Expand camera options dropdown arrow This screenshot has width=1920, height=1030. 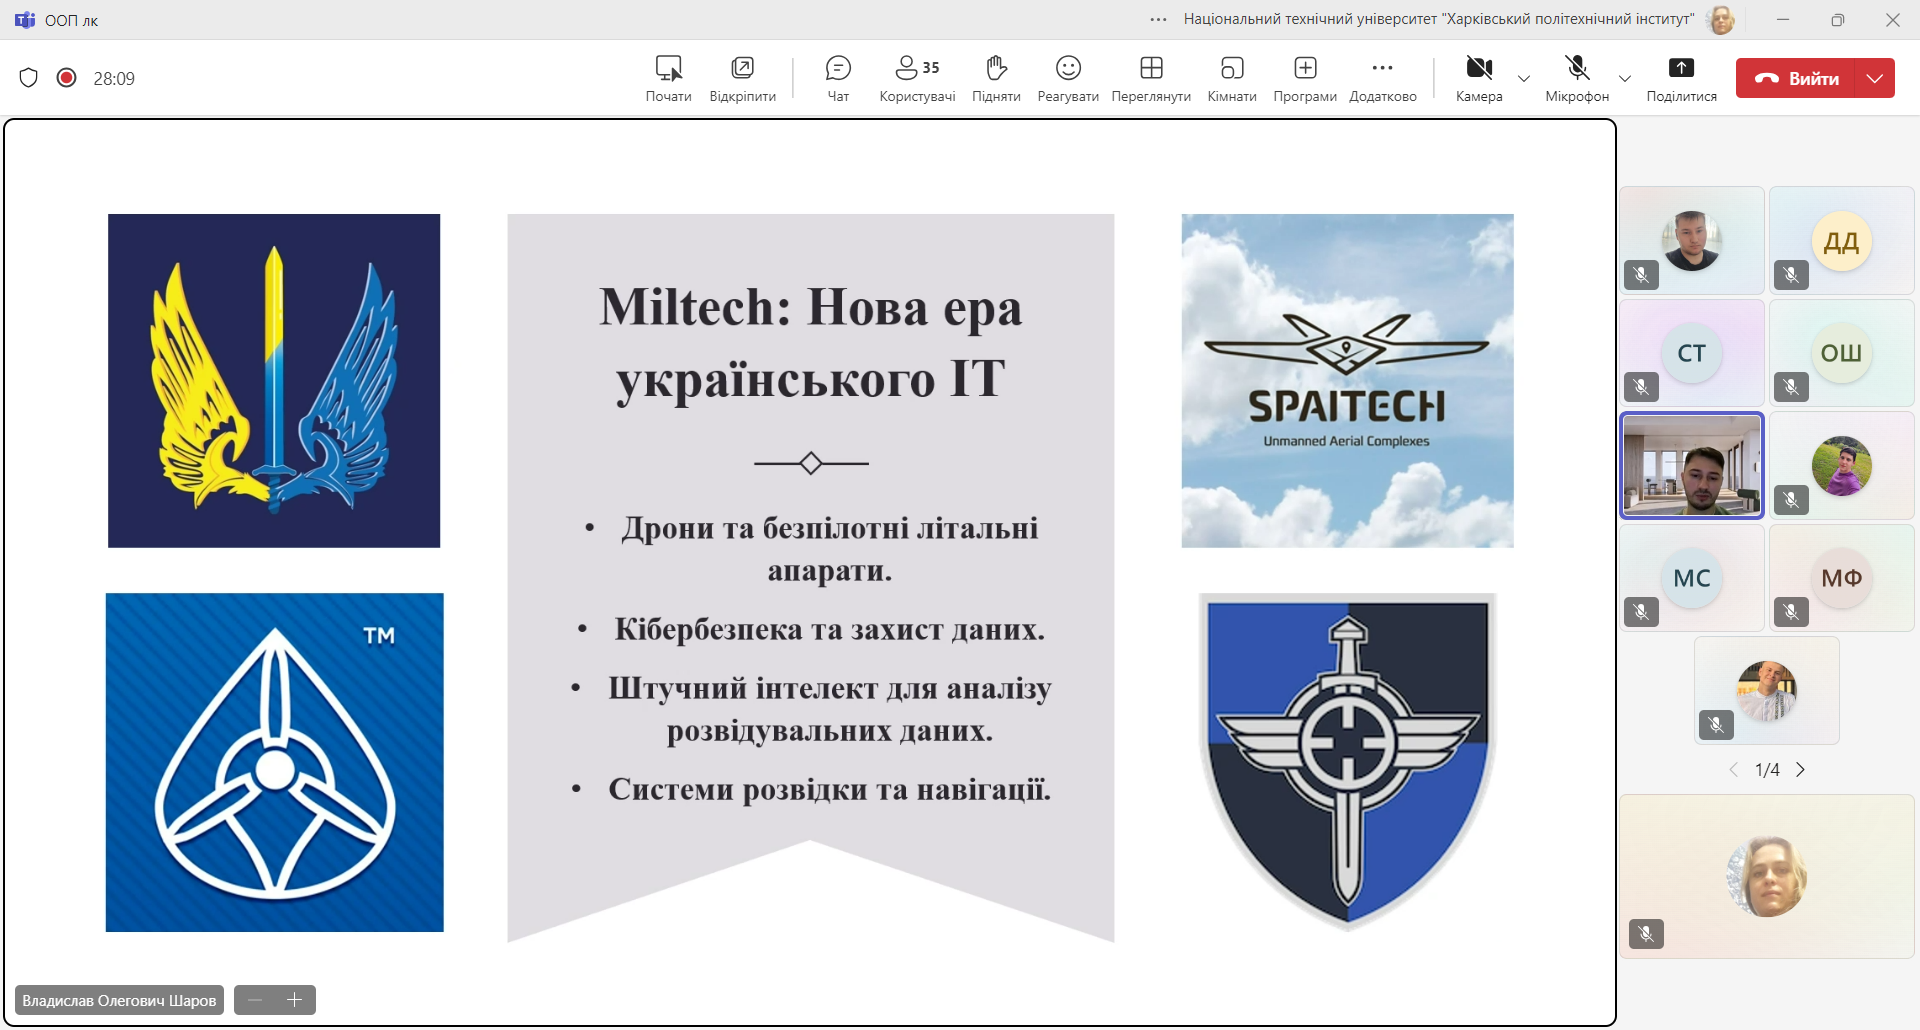coord(1524,79)
